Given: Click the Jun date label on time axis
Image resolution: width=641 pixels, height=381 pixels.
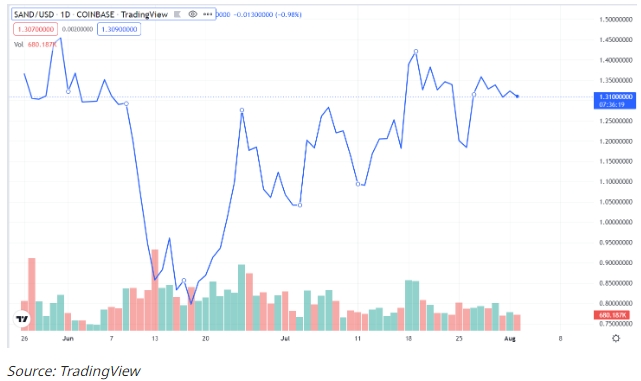Looking at the screenshot, I should click(x=68, y=338).
